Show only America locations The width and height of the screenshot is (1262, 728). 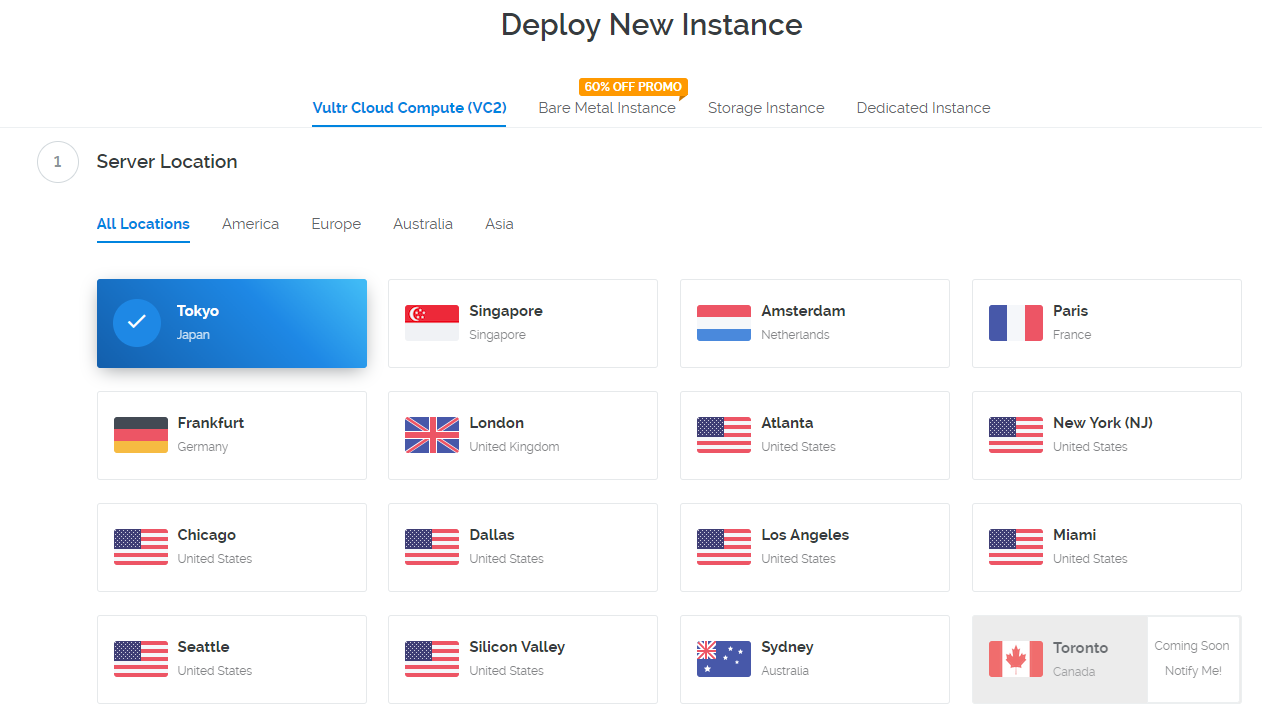pos(250,224)
